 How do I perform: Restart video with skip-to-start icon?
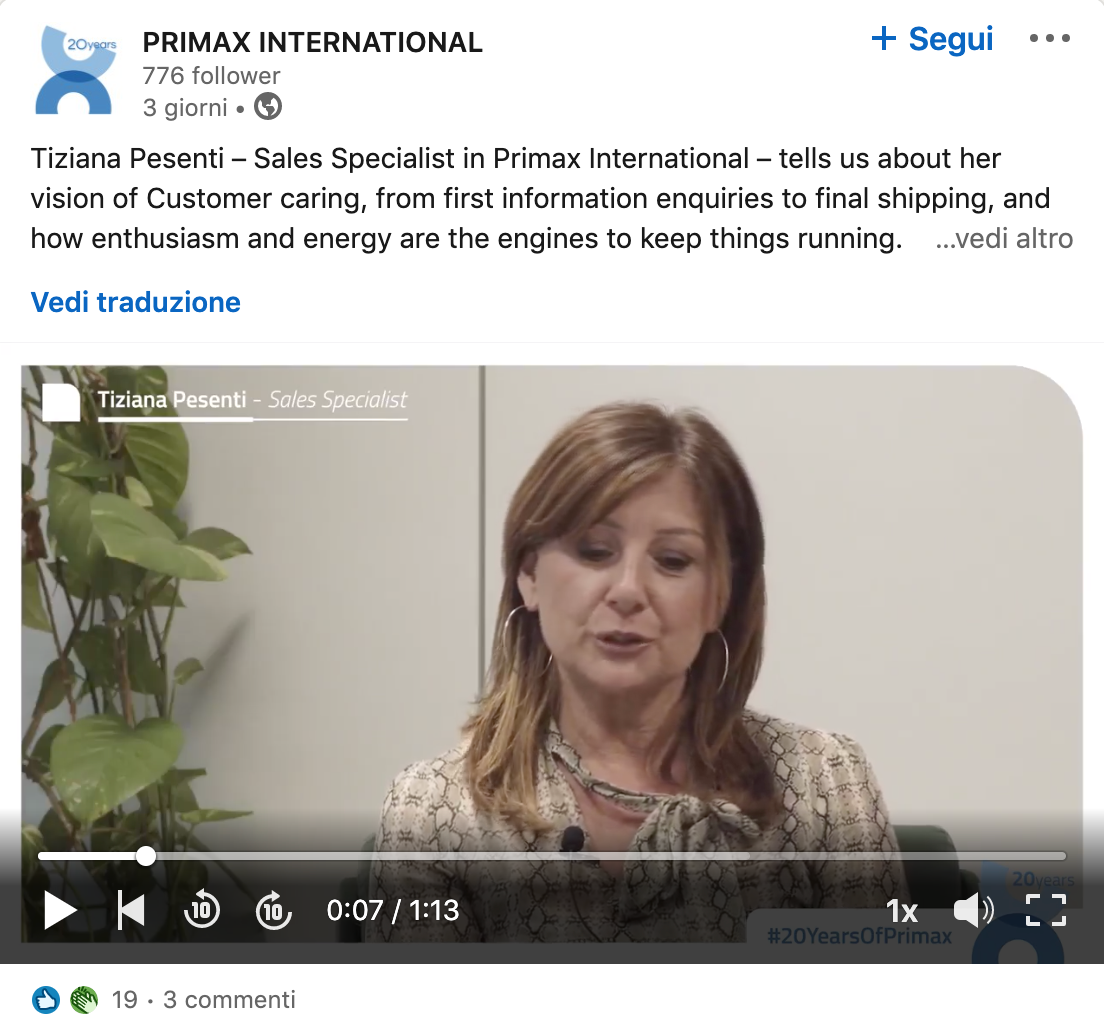[131, 910]
